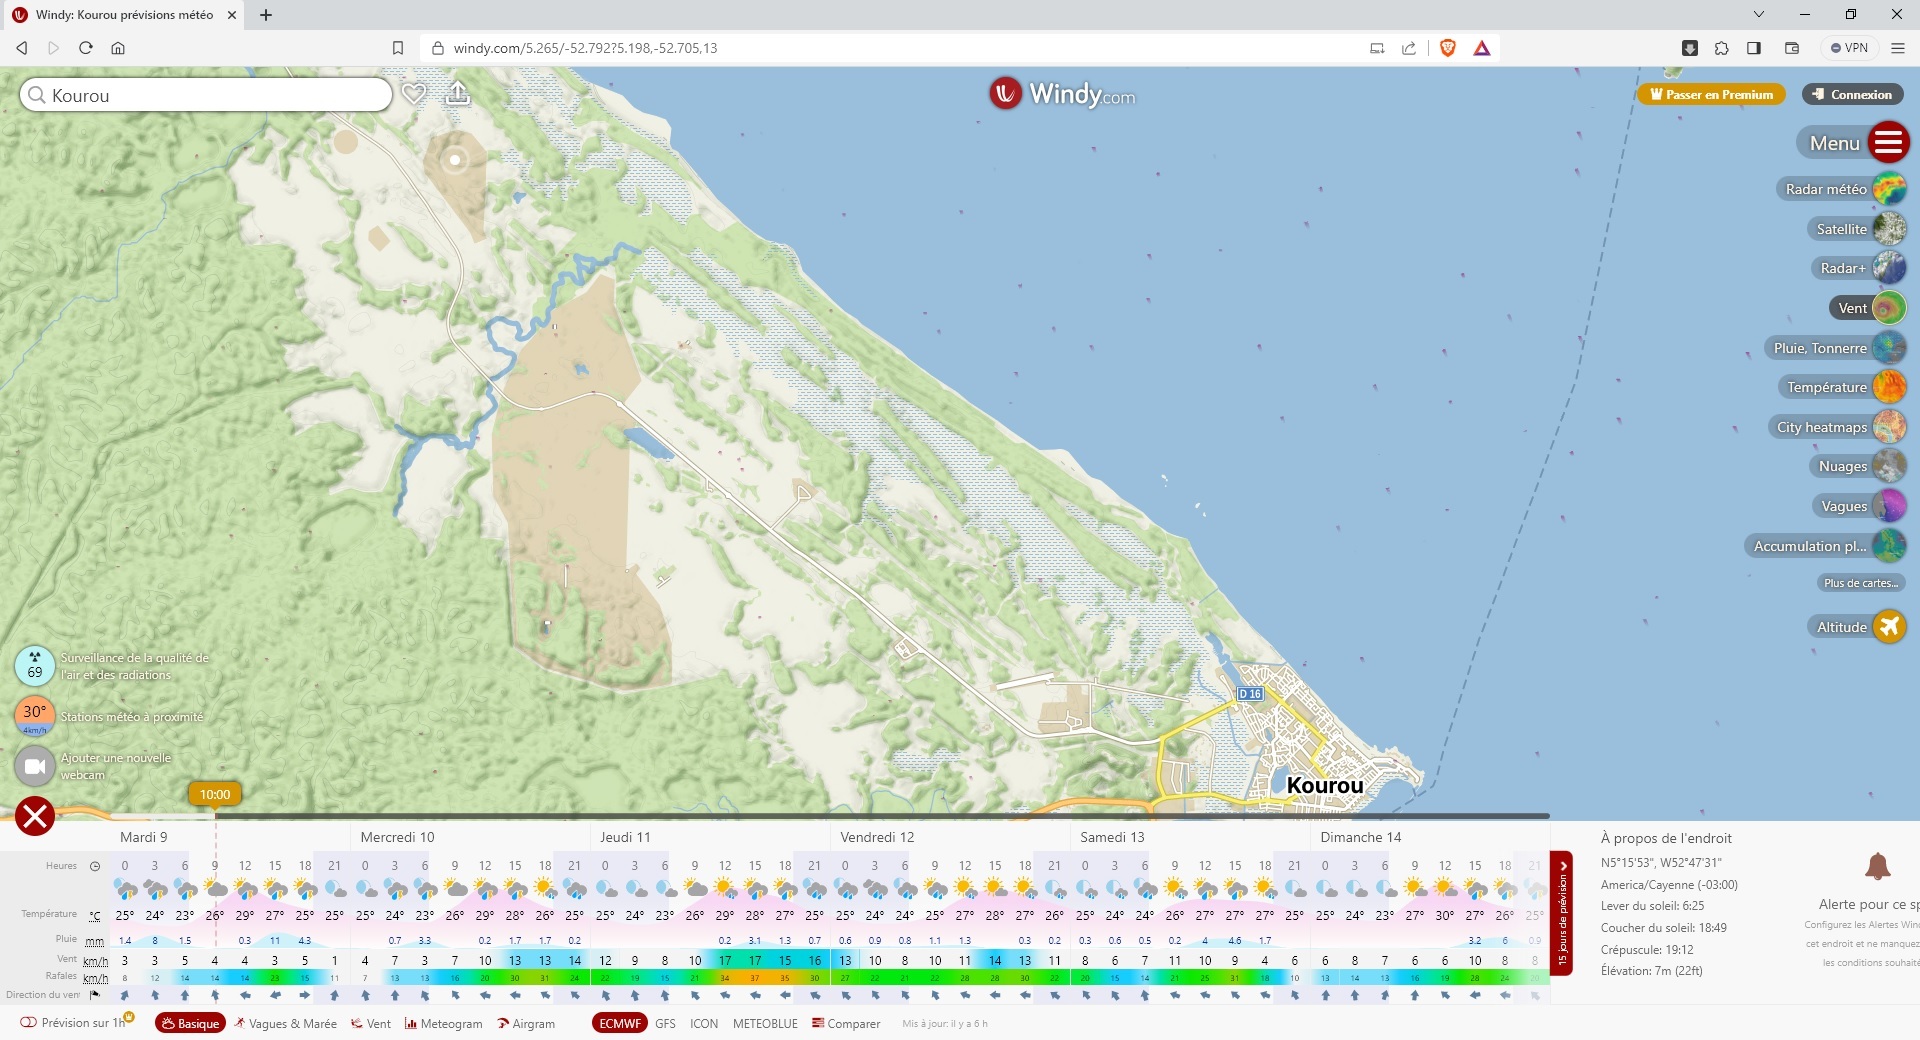The image size is (1920, 1040).
Task: Change the Pluie mm unit
Action: click(x=95, y=940)
